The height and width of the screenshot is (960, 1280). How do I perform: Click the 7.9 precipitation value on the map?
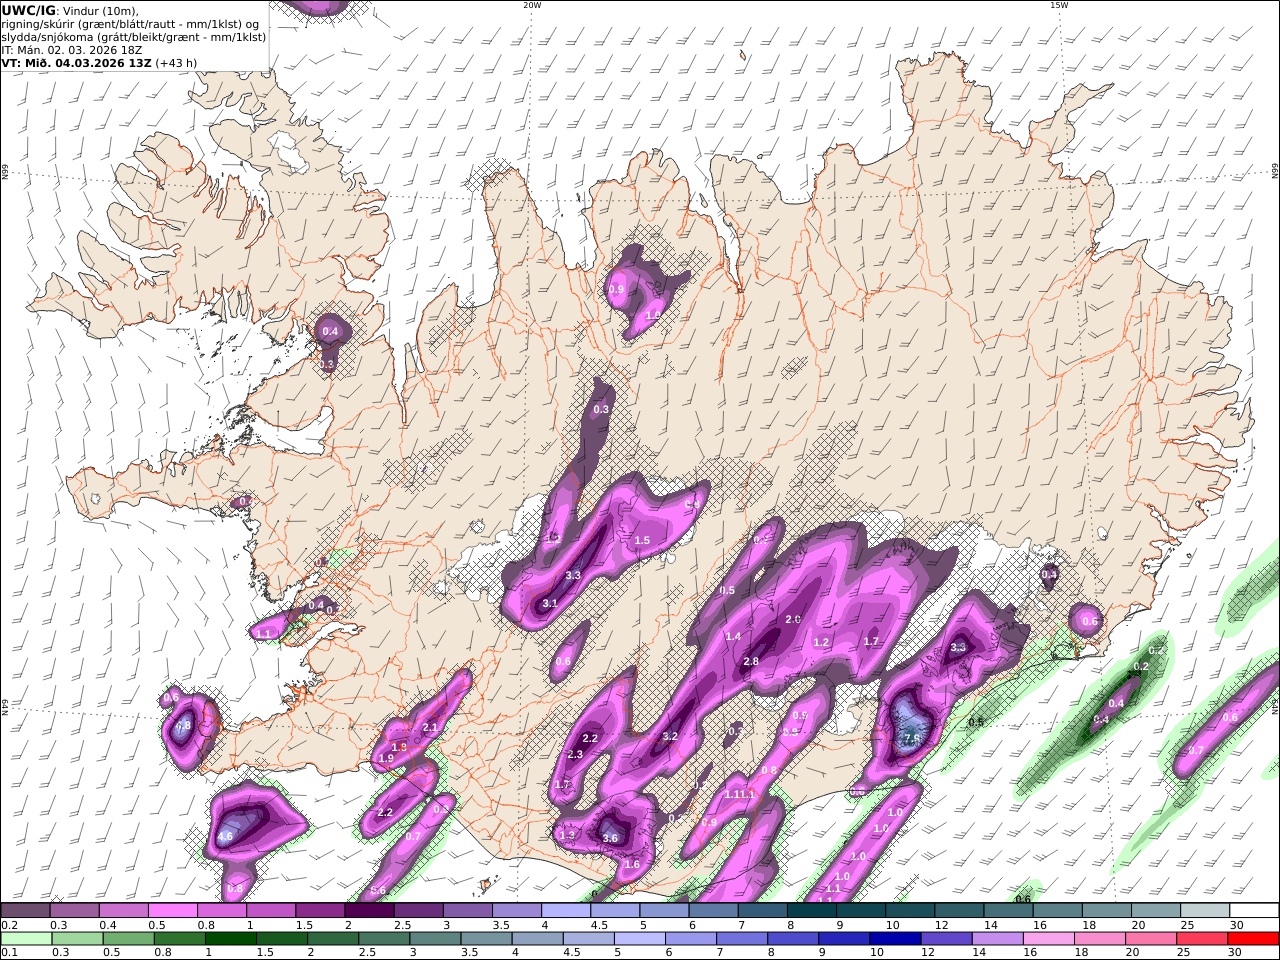(912, 739)
